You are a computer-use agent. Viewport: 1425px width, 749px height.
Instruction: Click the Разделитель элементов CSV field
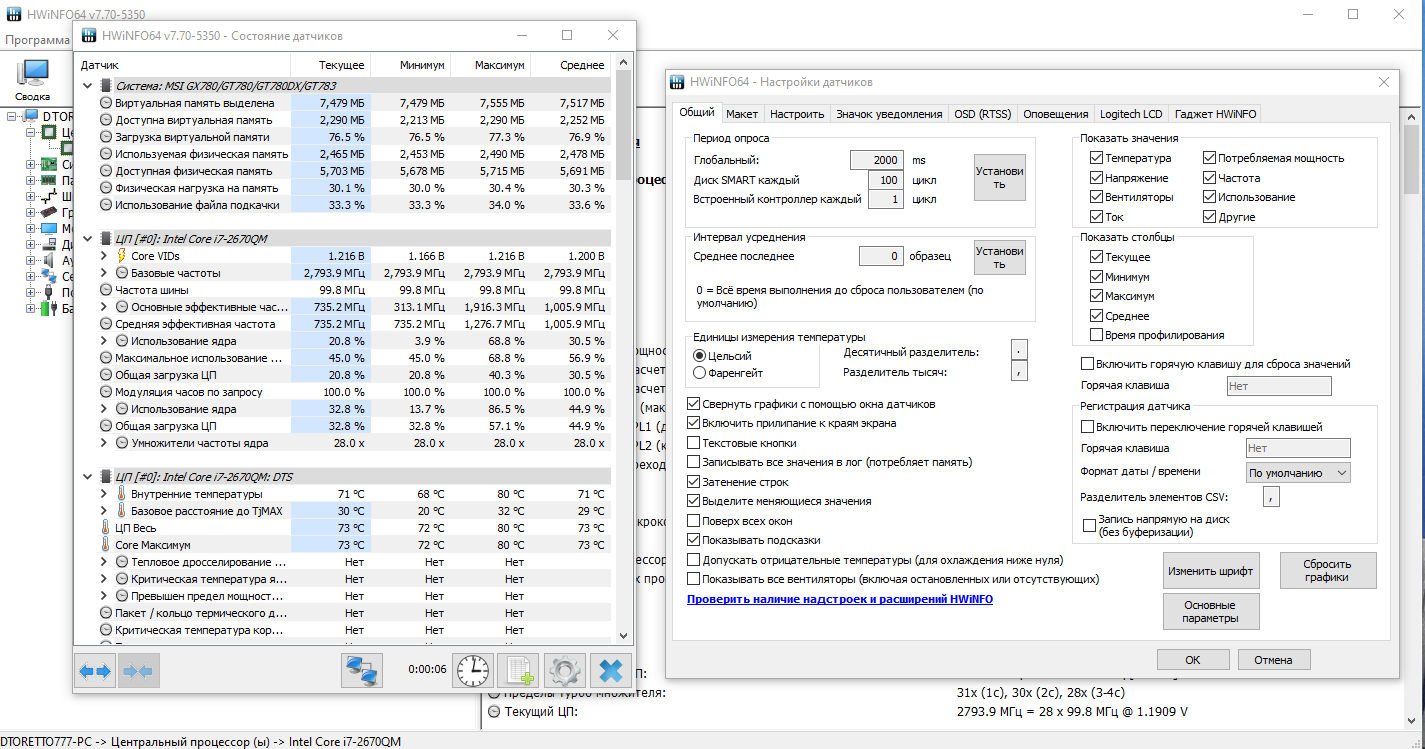[x=1271, y=497]
